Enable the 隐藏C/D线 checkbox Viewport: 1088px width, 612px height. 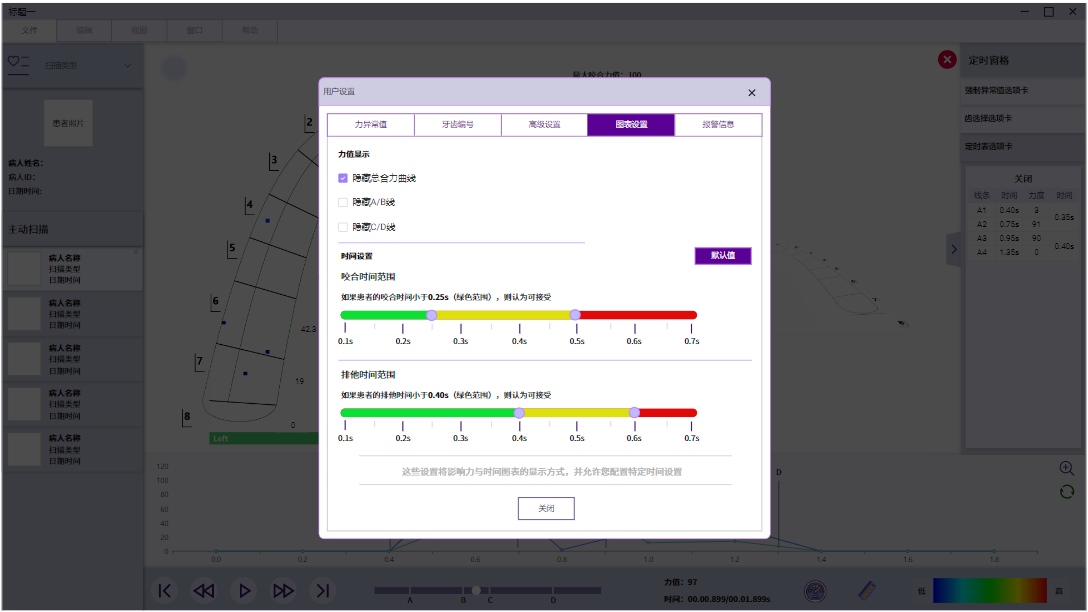click(x=343, y=227)
